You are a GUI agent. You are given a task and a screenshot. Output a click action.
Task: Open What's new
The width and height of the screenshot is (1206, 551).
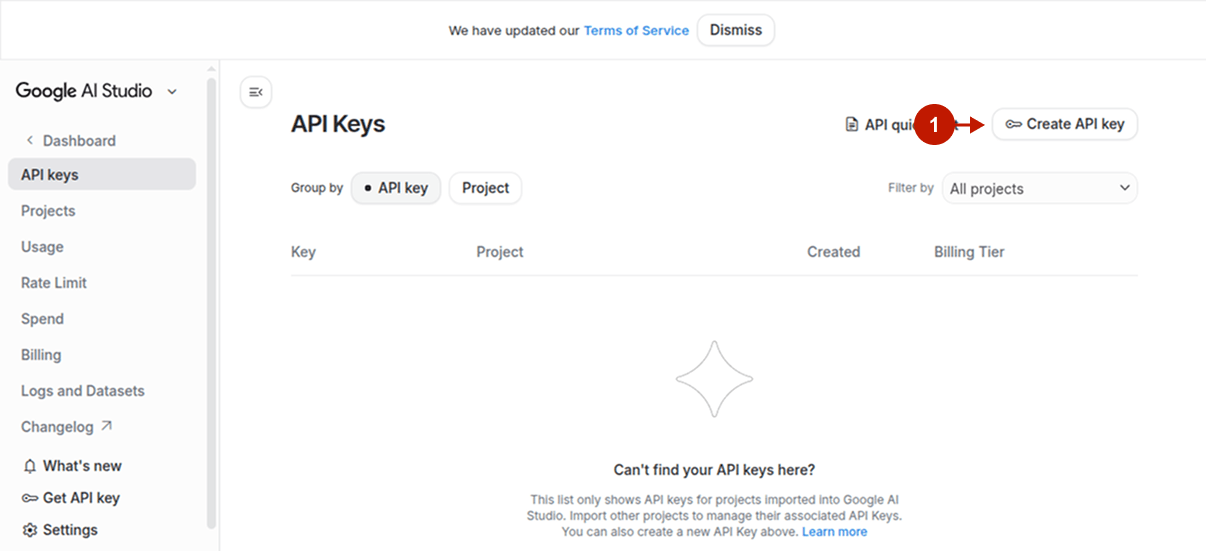coord(82,466)
